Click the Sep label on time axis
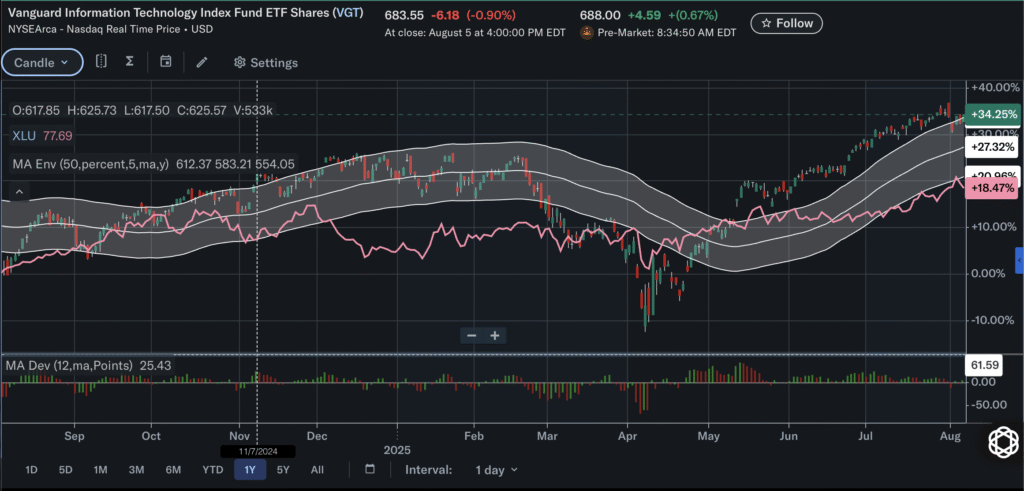1024x491 pixels. pos(75,434)
